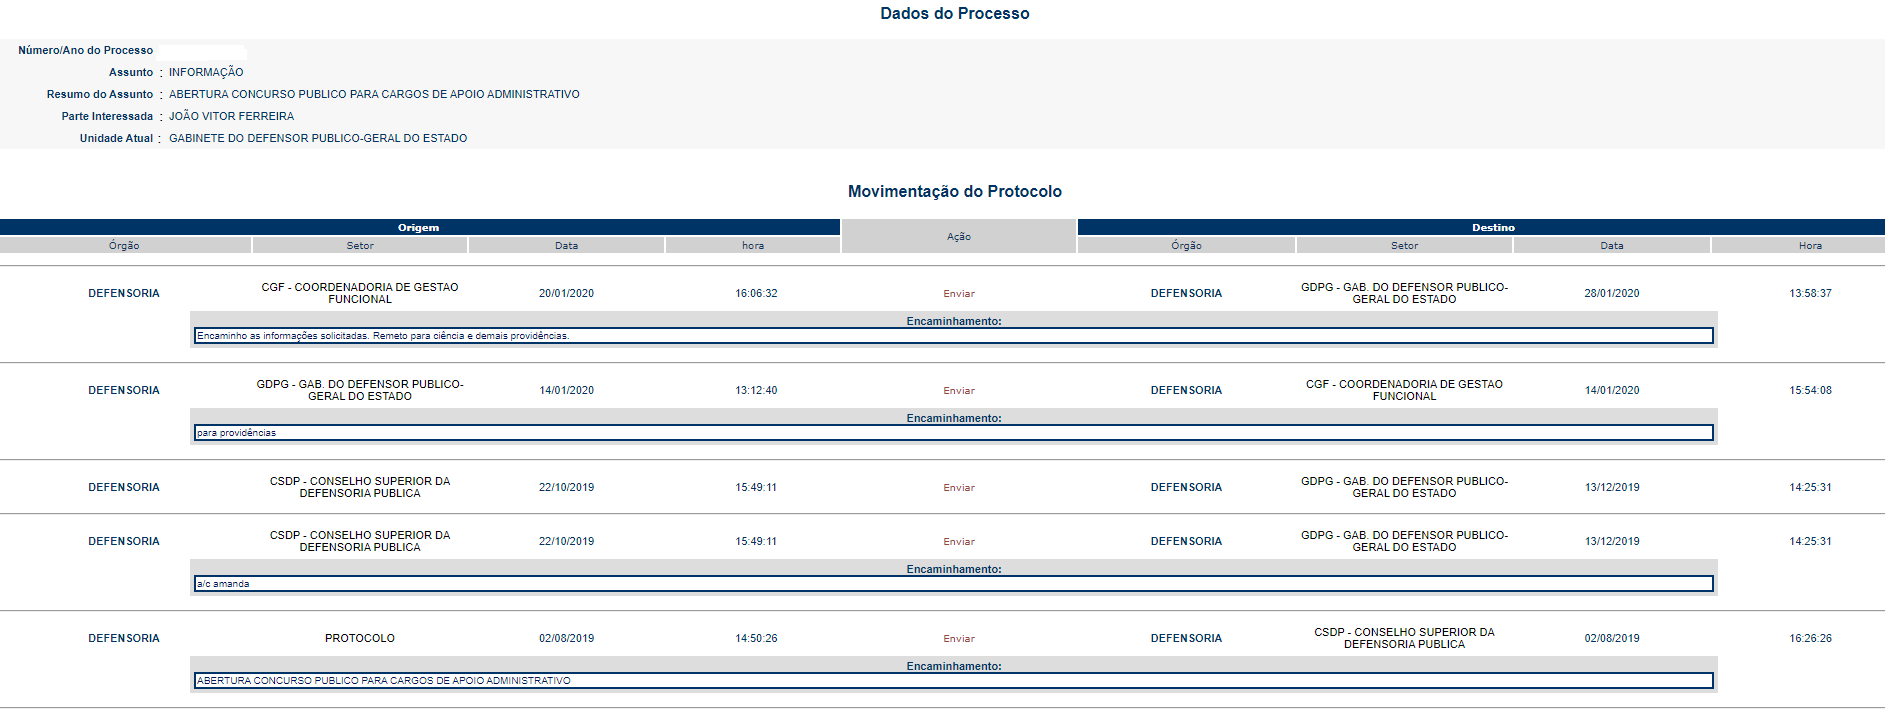Viewport: 1885px width, 719px height.
Task: Click the first Enviar link dated 22/10/2019
Action: 958,487
